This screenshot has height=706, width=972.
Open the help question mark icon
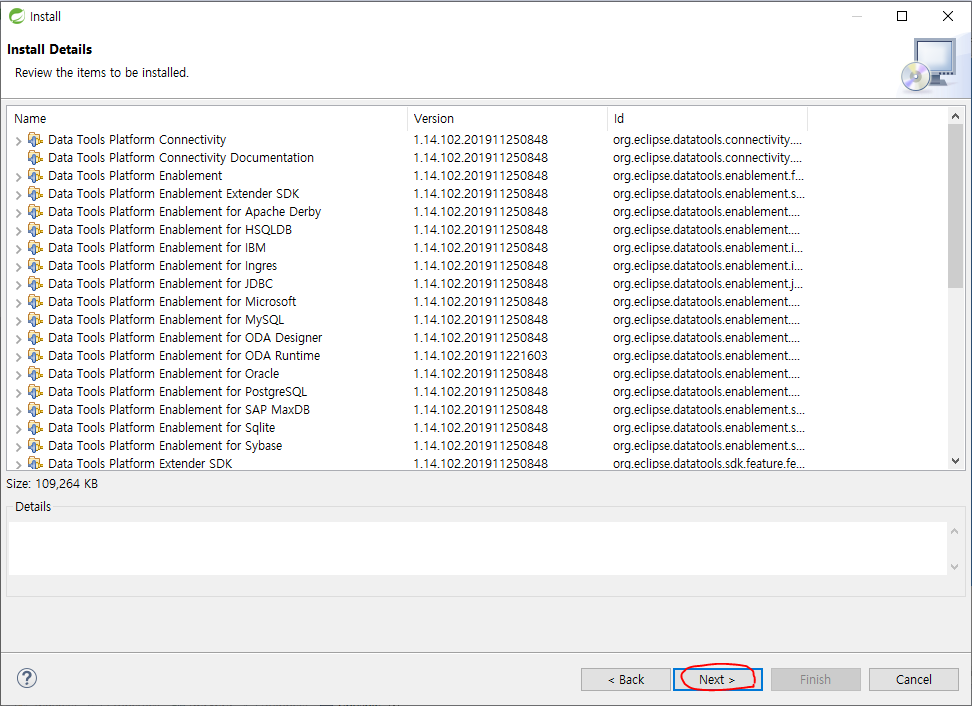pos(27,678)
